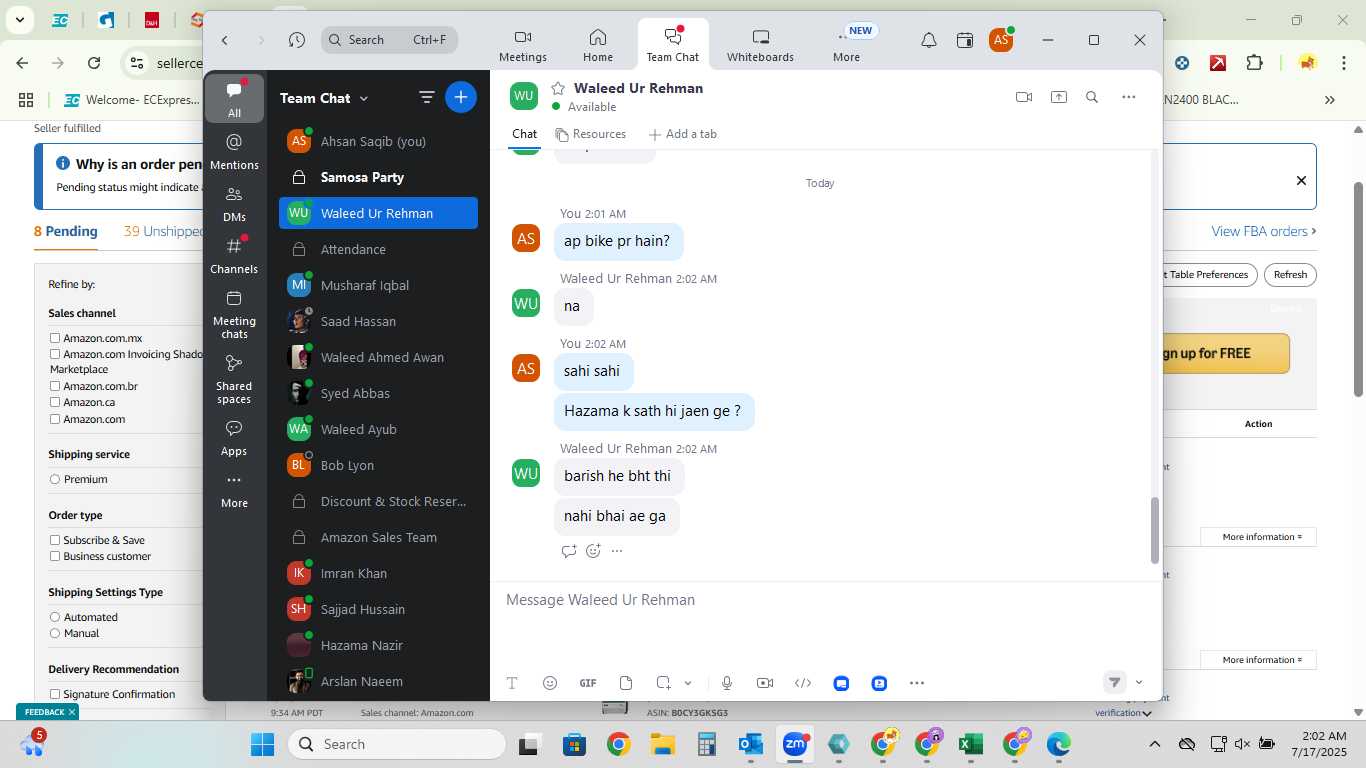Click Add a tab in chat
Viewport: 1366px width, 768px height.
coord(682,134)
